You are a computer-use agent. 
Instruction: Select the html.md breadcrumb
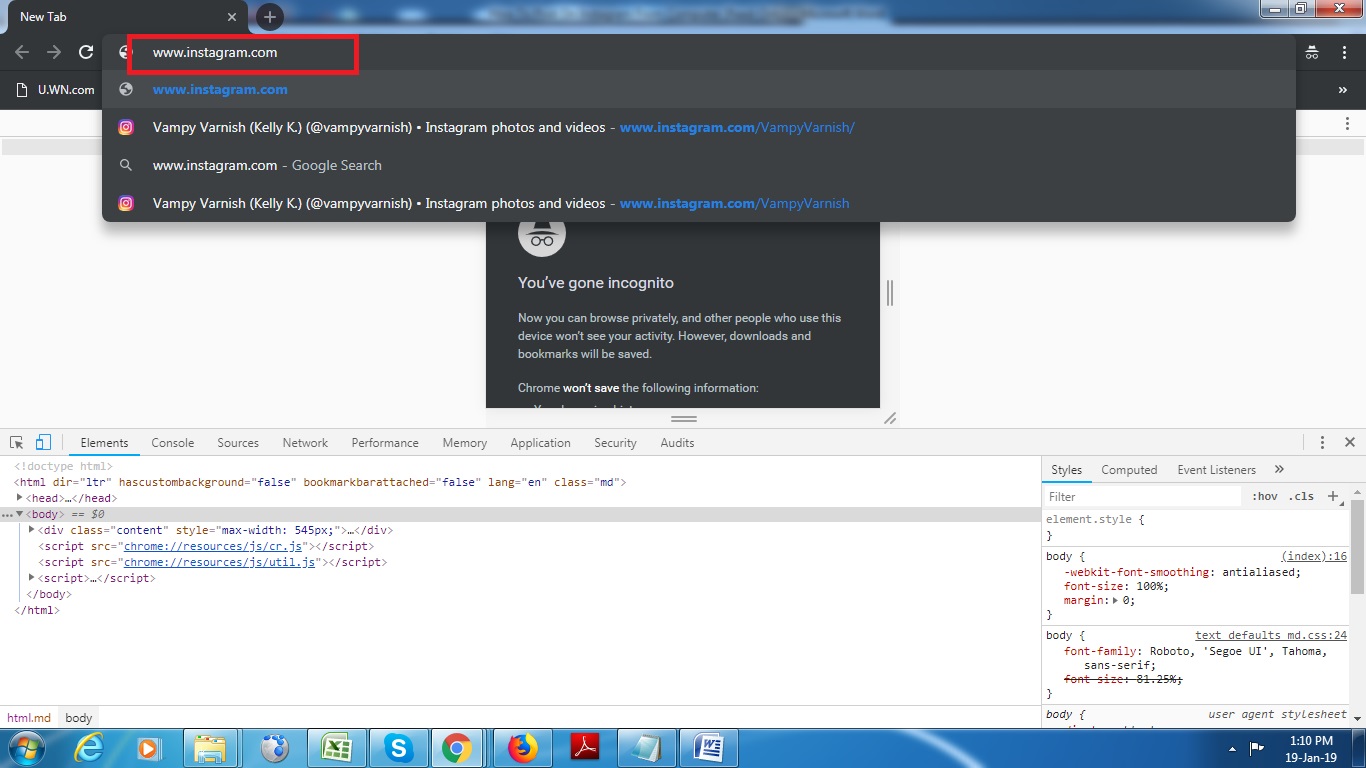tap(29, 718)
